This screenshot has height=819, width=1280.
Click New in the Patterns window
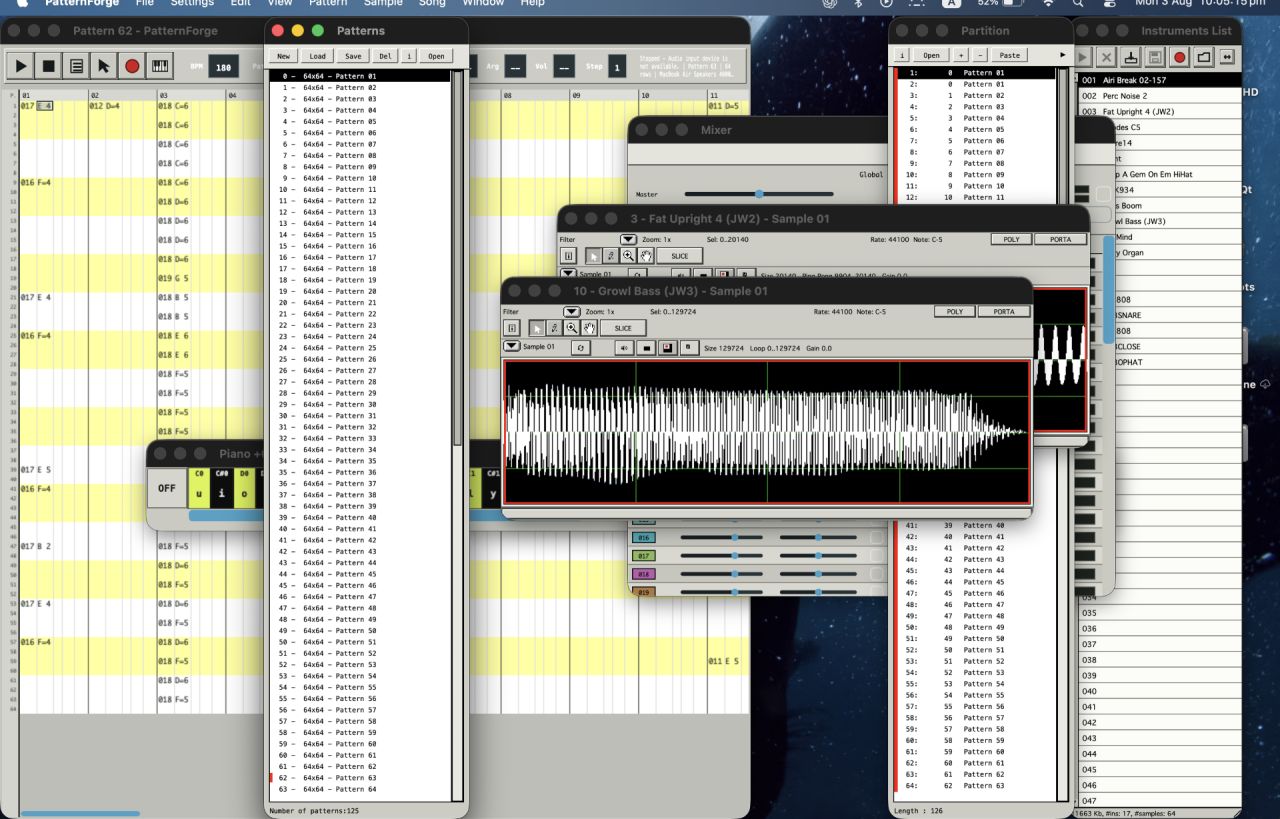pyautogui.click(x=284, y=56)
